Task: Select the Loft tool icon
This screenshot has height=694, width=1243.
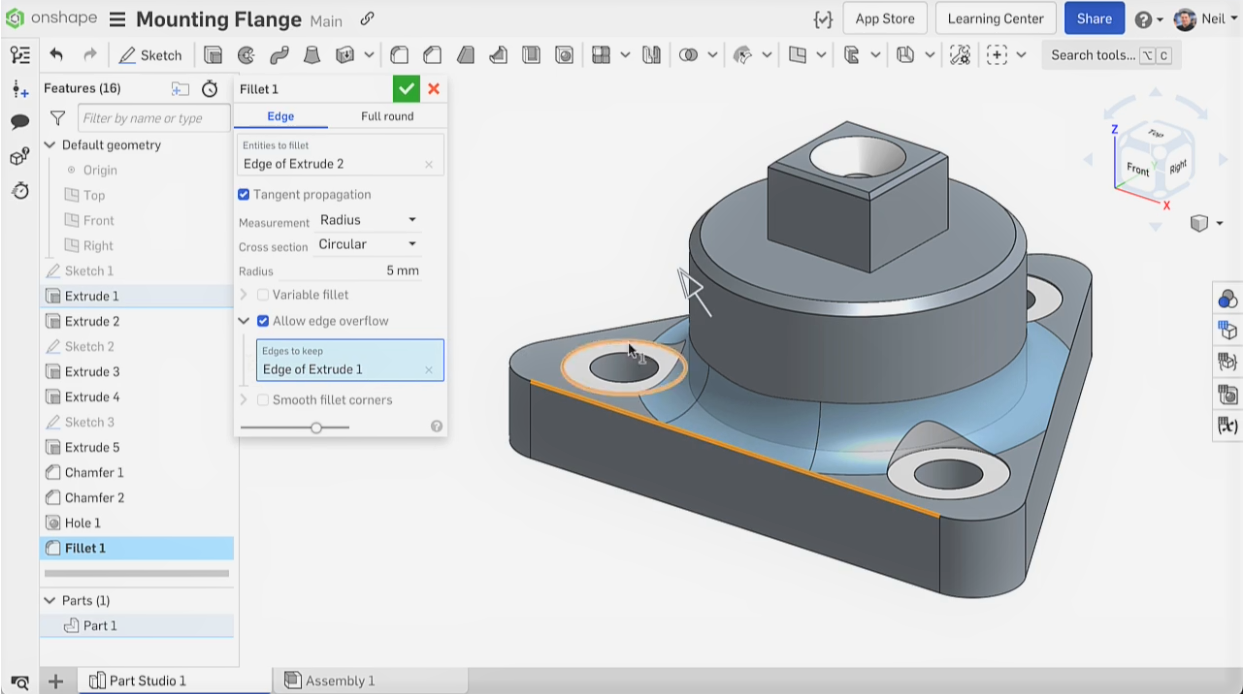Action: point(312,55)
